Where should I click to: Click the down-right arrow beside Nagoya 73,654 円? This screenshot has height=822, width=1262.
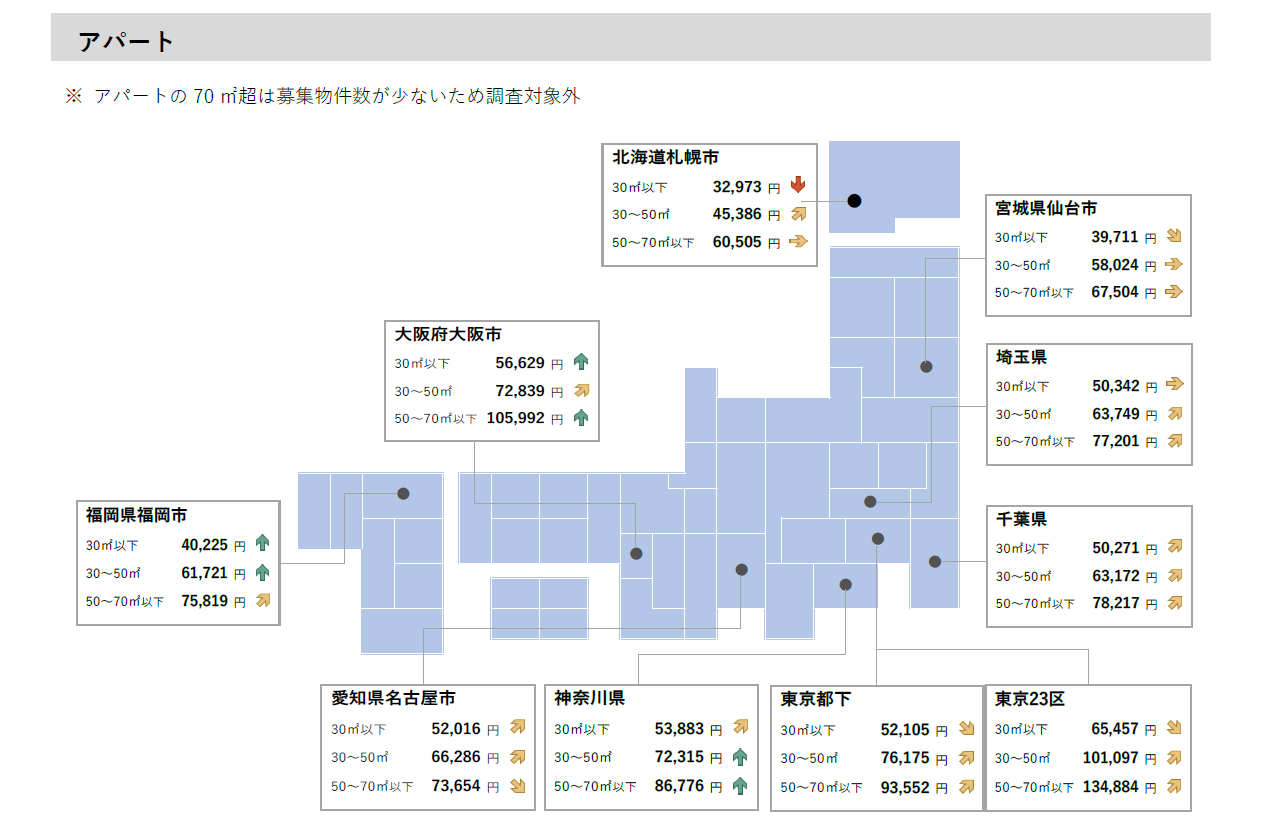518,786
